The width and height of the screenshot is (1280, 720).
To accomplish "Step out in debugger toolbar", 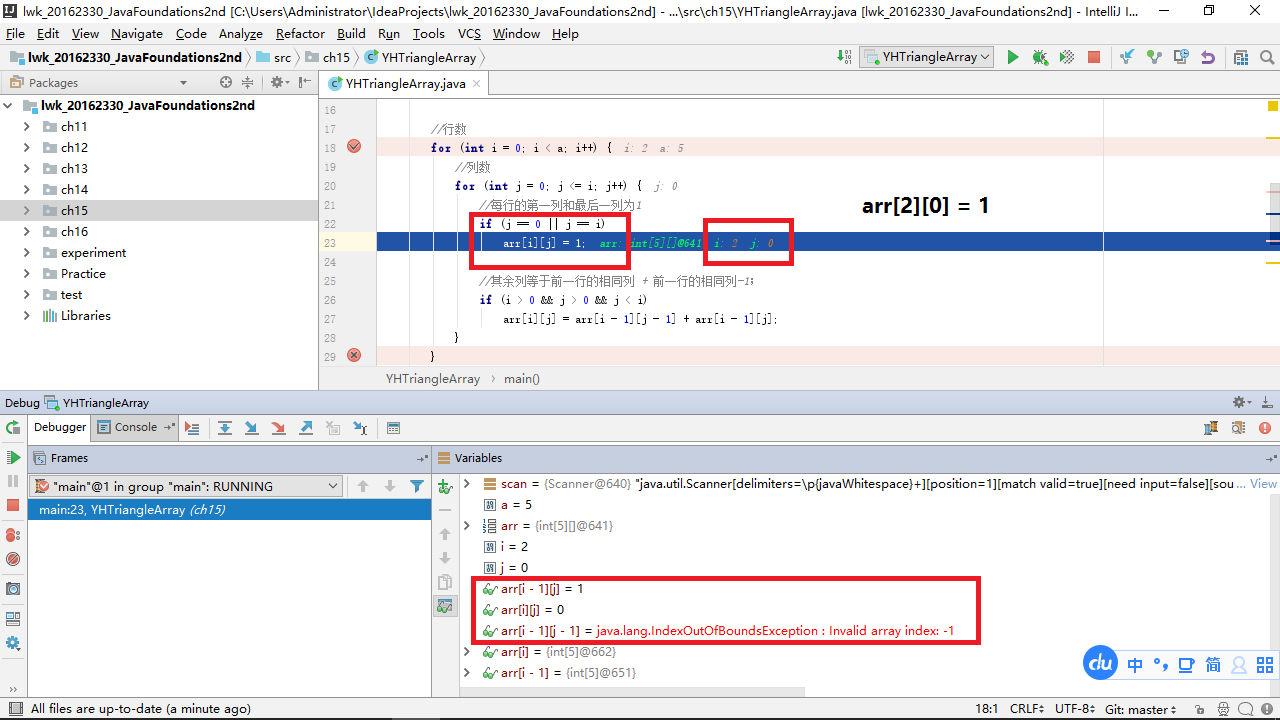I will point(306,428).
